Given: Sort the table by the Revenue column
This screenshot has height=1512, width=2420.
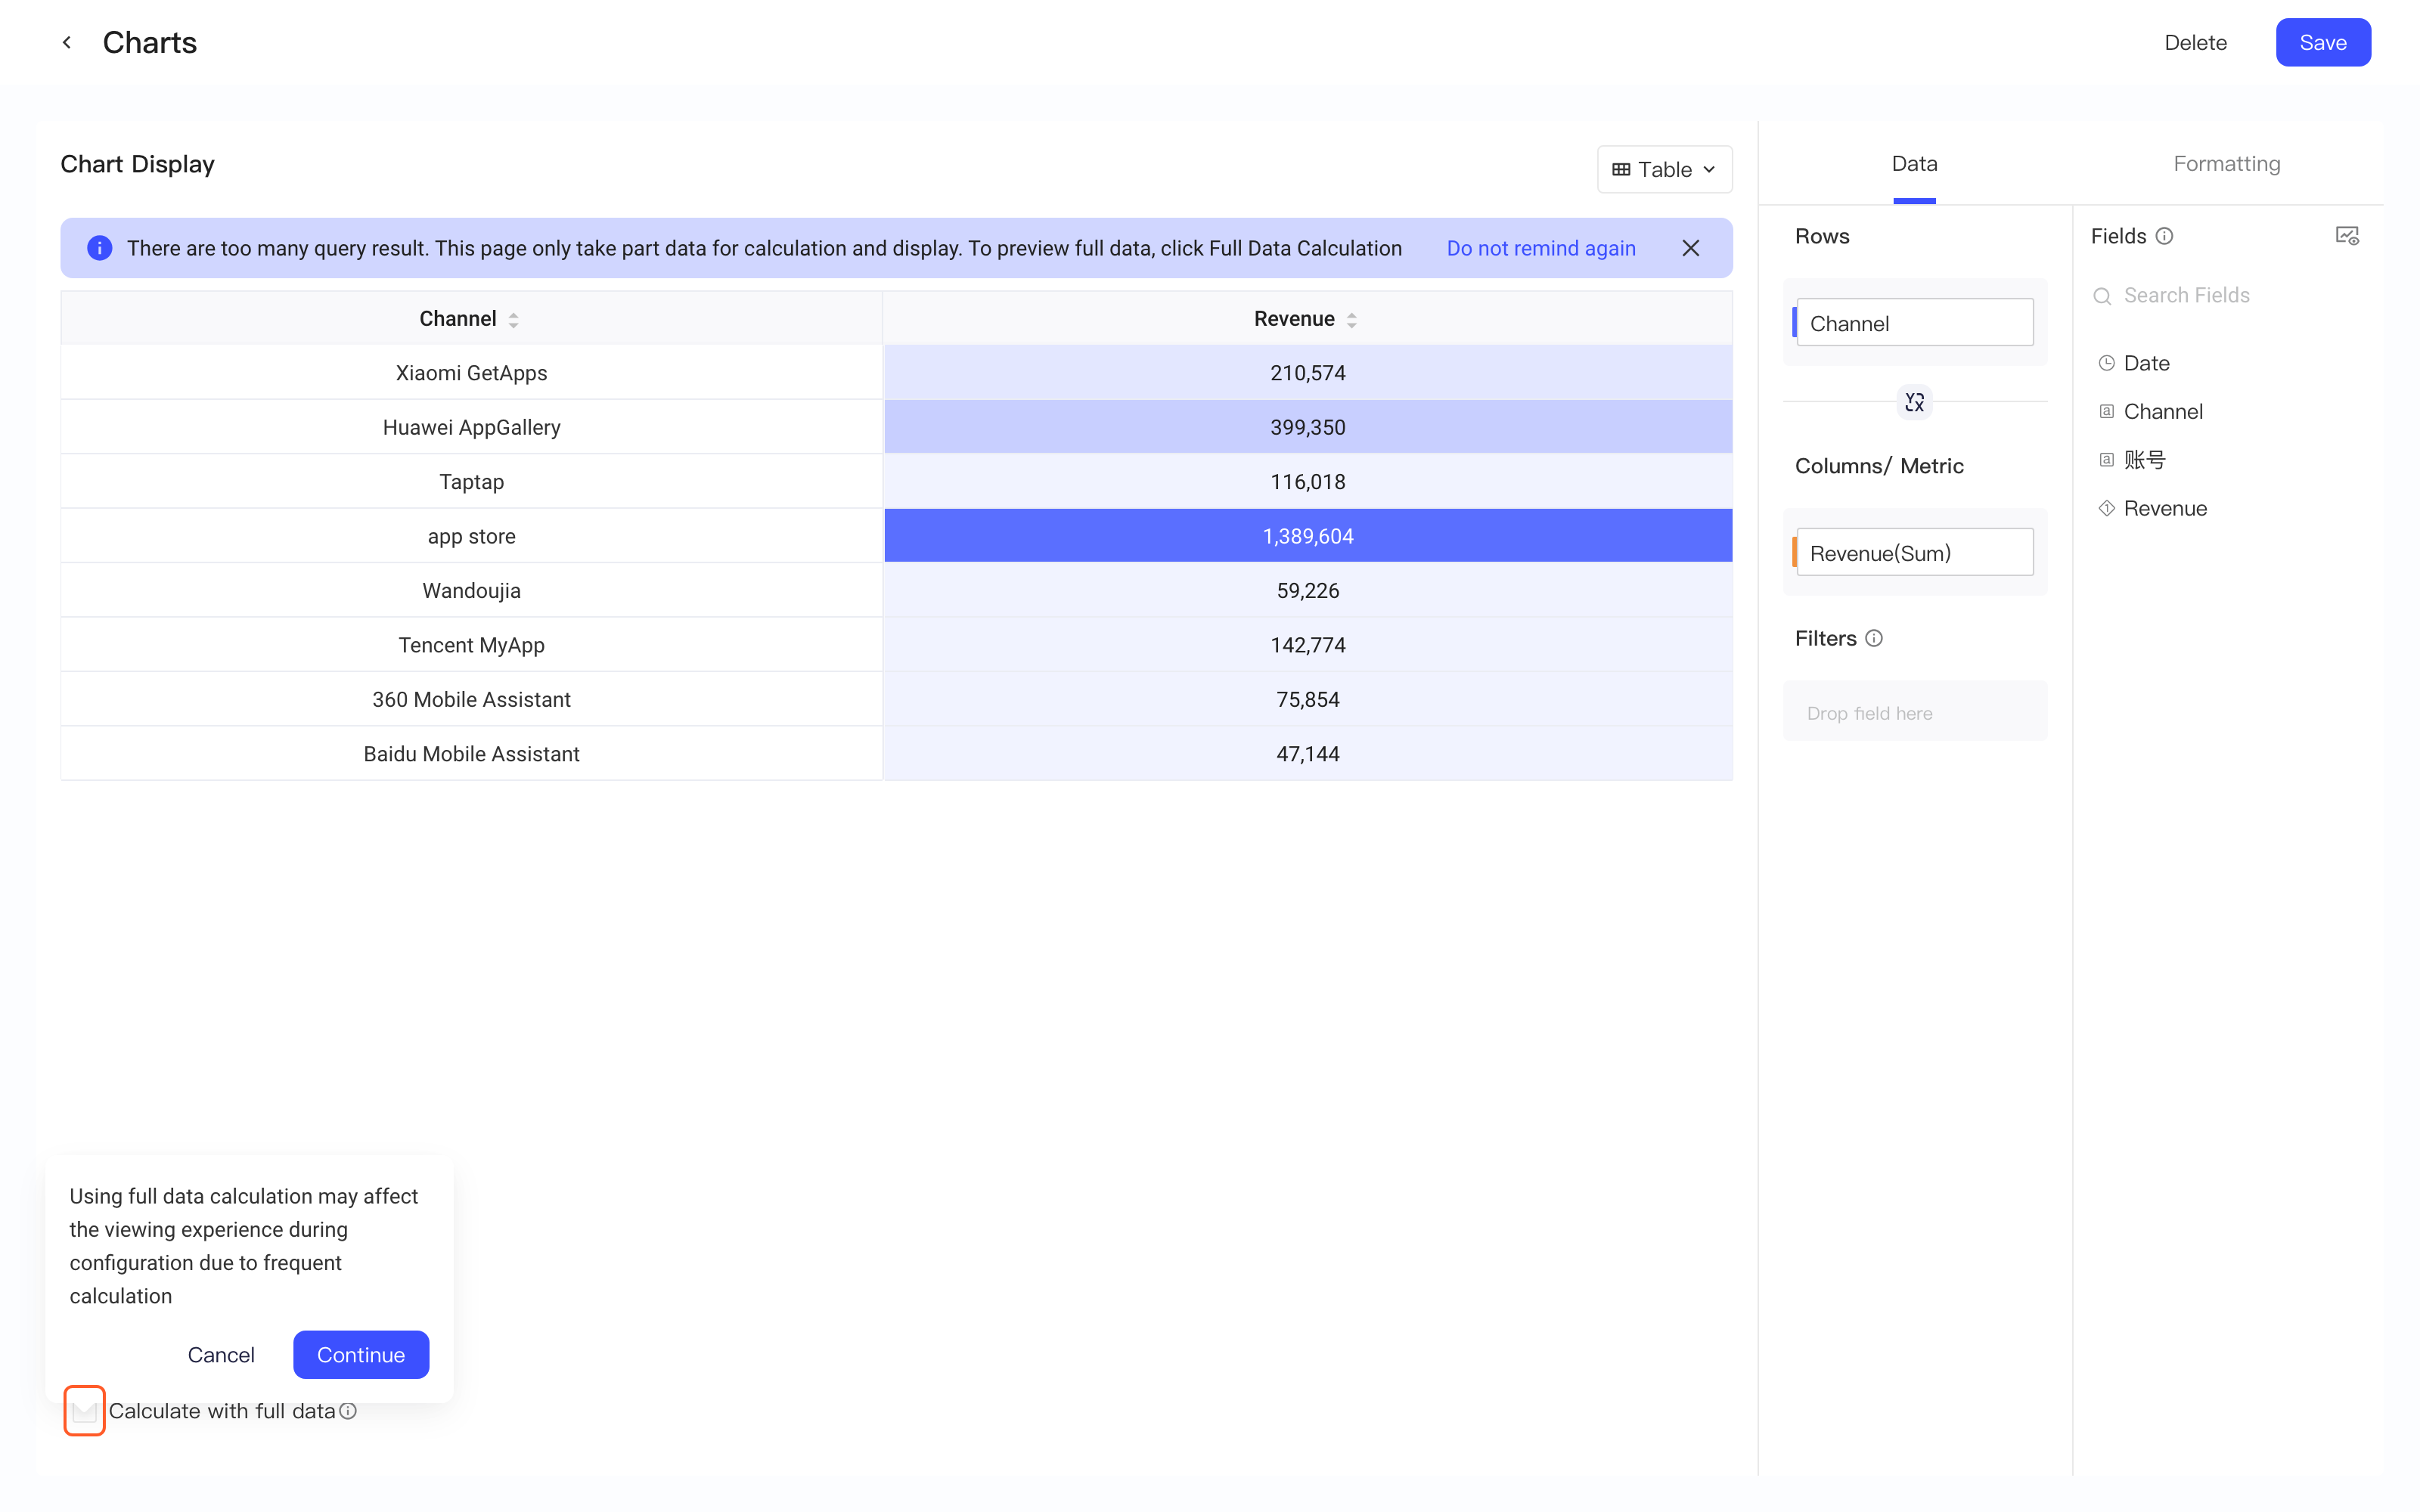Looking at the screenshot, I should [x=1351, y=320].
